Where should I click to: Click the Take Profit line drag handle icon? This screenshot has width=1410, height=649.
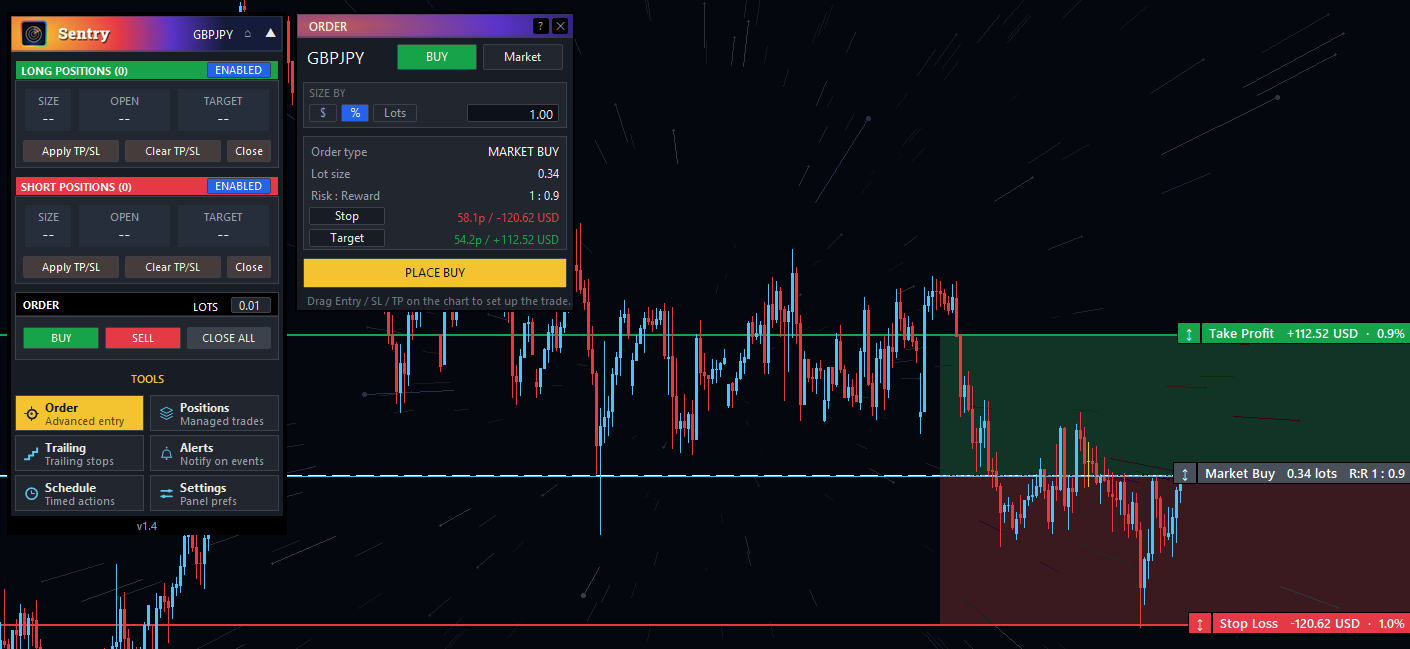[1189, 334]
